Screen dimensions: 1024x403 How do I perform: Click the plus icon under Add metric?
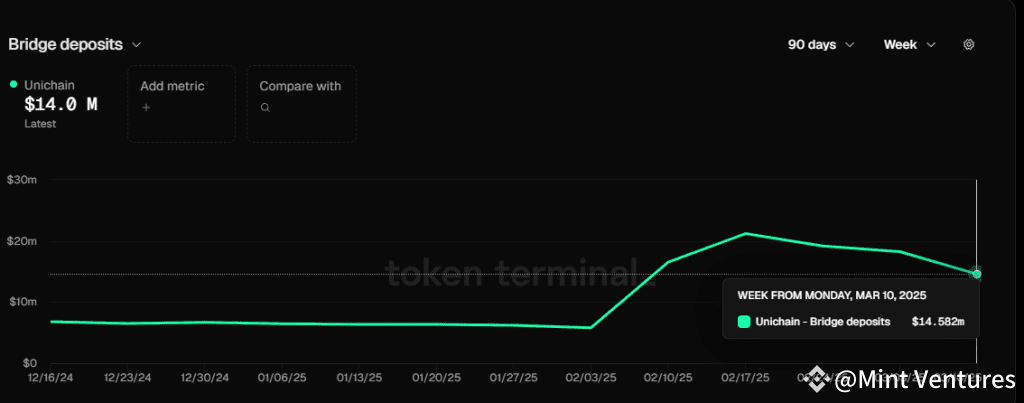146,107
